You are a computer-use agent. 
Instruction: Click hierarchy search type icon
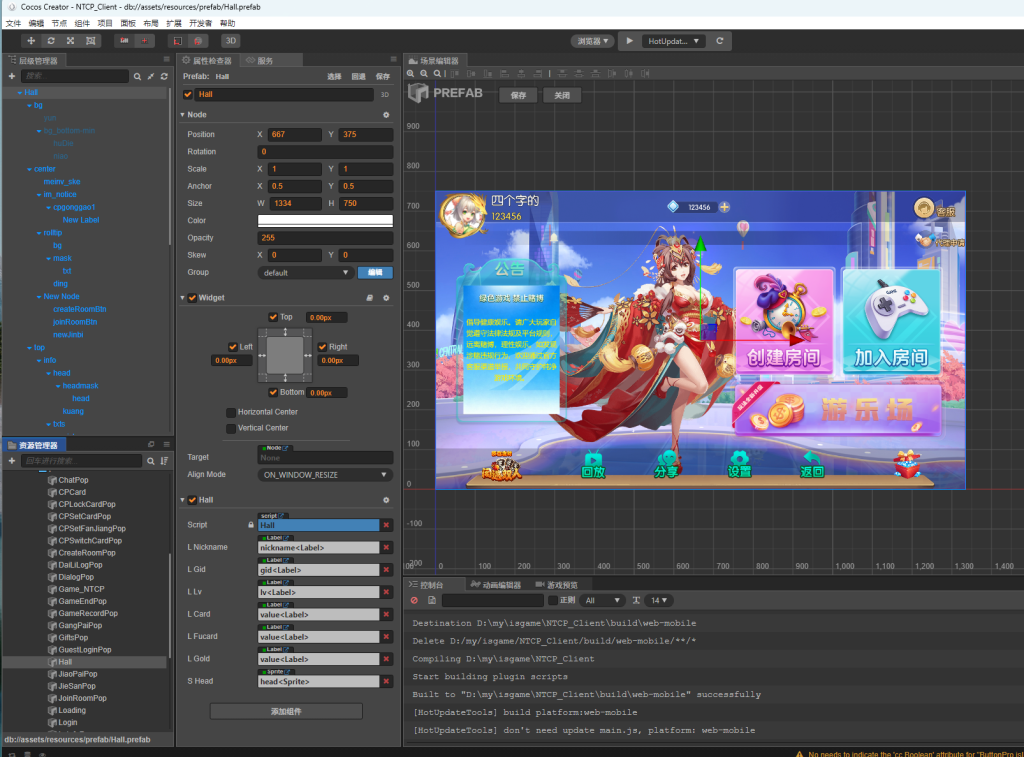click(137, 76)
